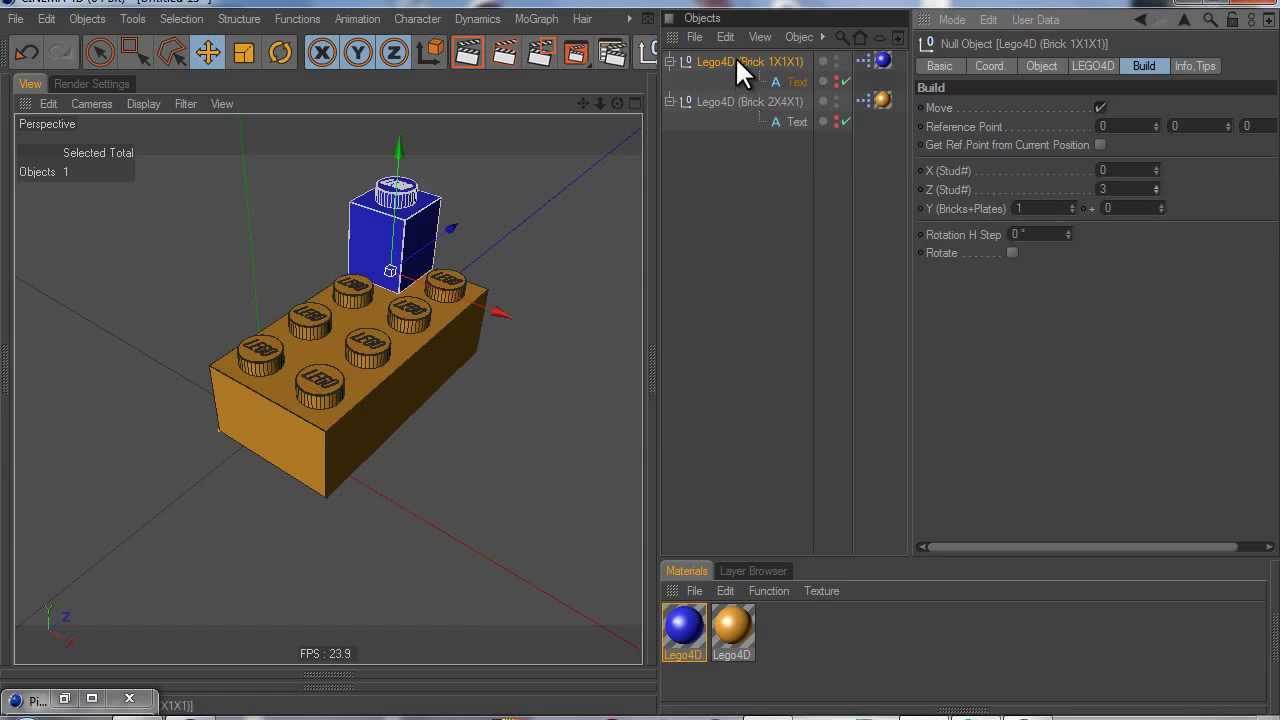Image resolution: width=1280 pixels, height=720 pixels.
Task: Switch to Layer Browser tab
Action: click(753, 571)
